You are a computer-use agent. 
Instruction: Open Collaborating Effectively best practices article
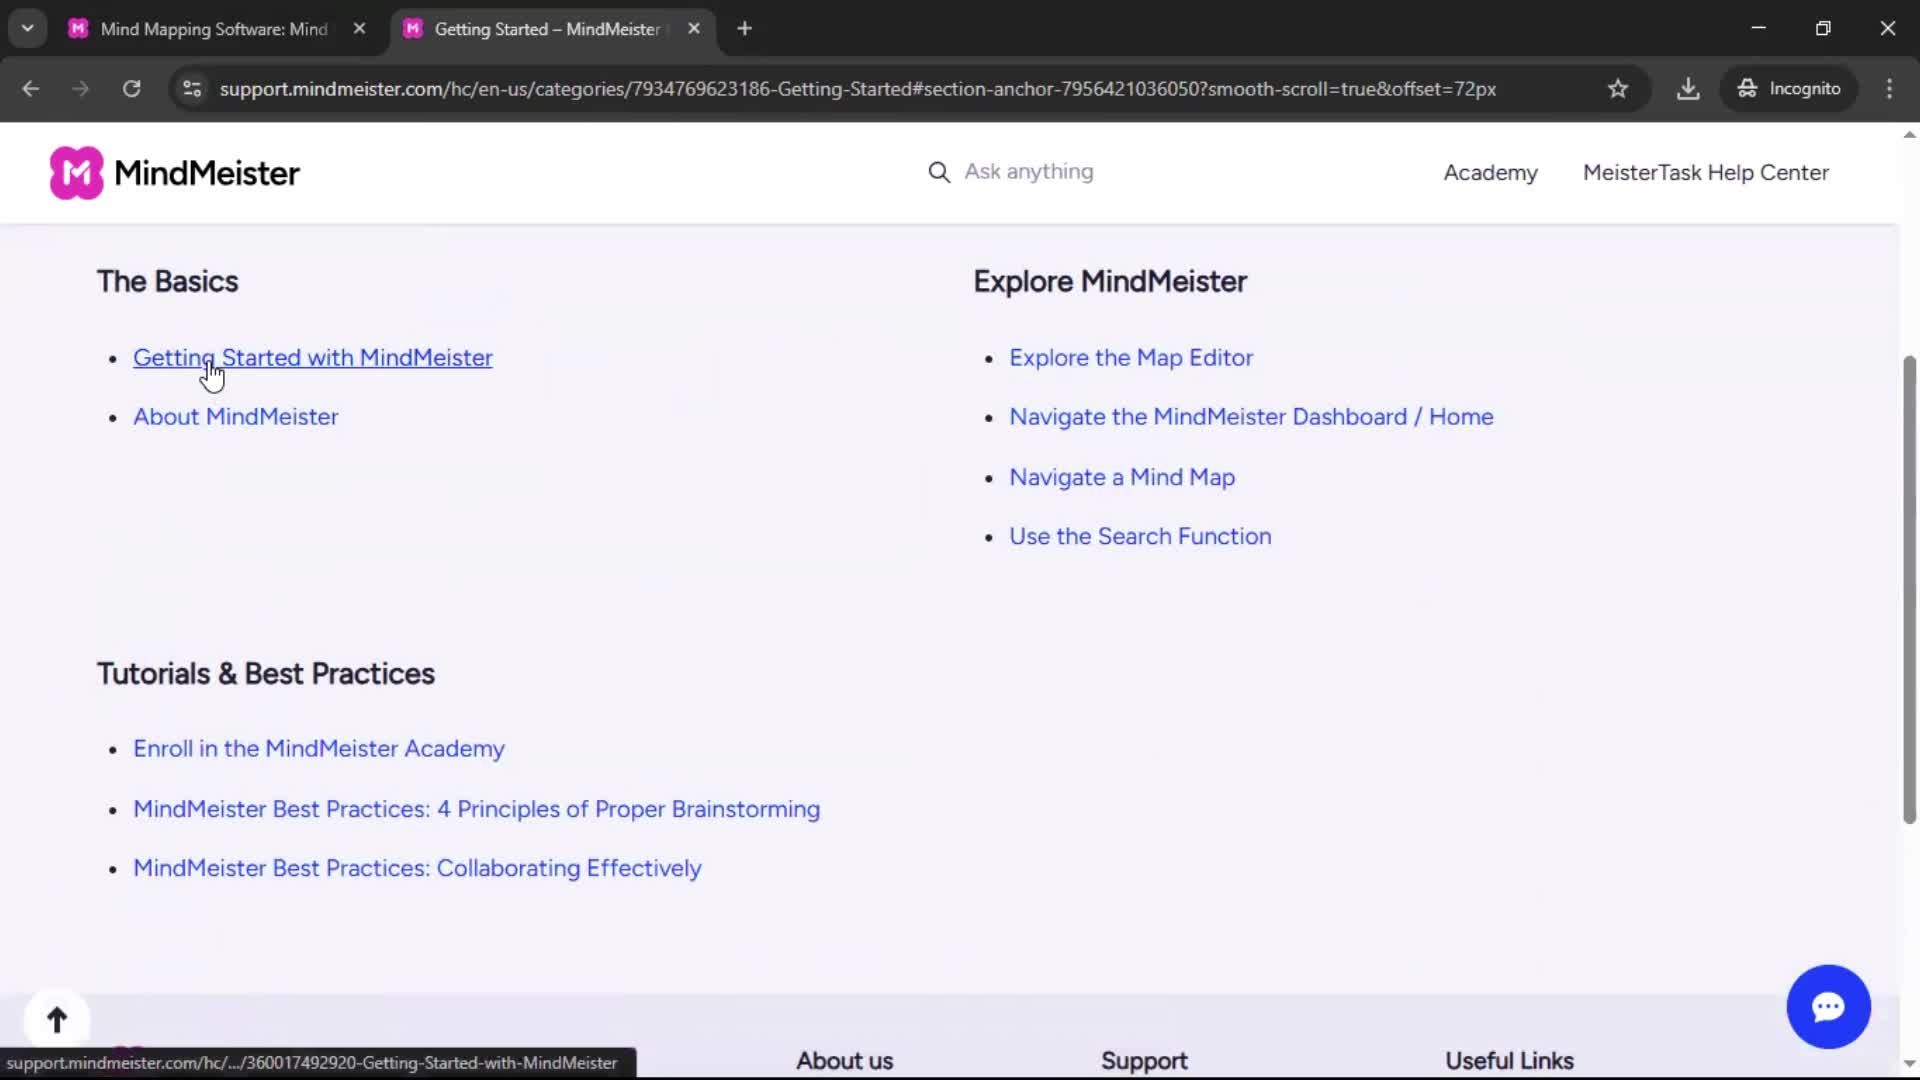[x=417, y=868]
